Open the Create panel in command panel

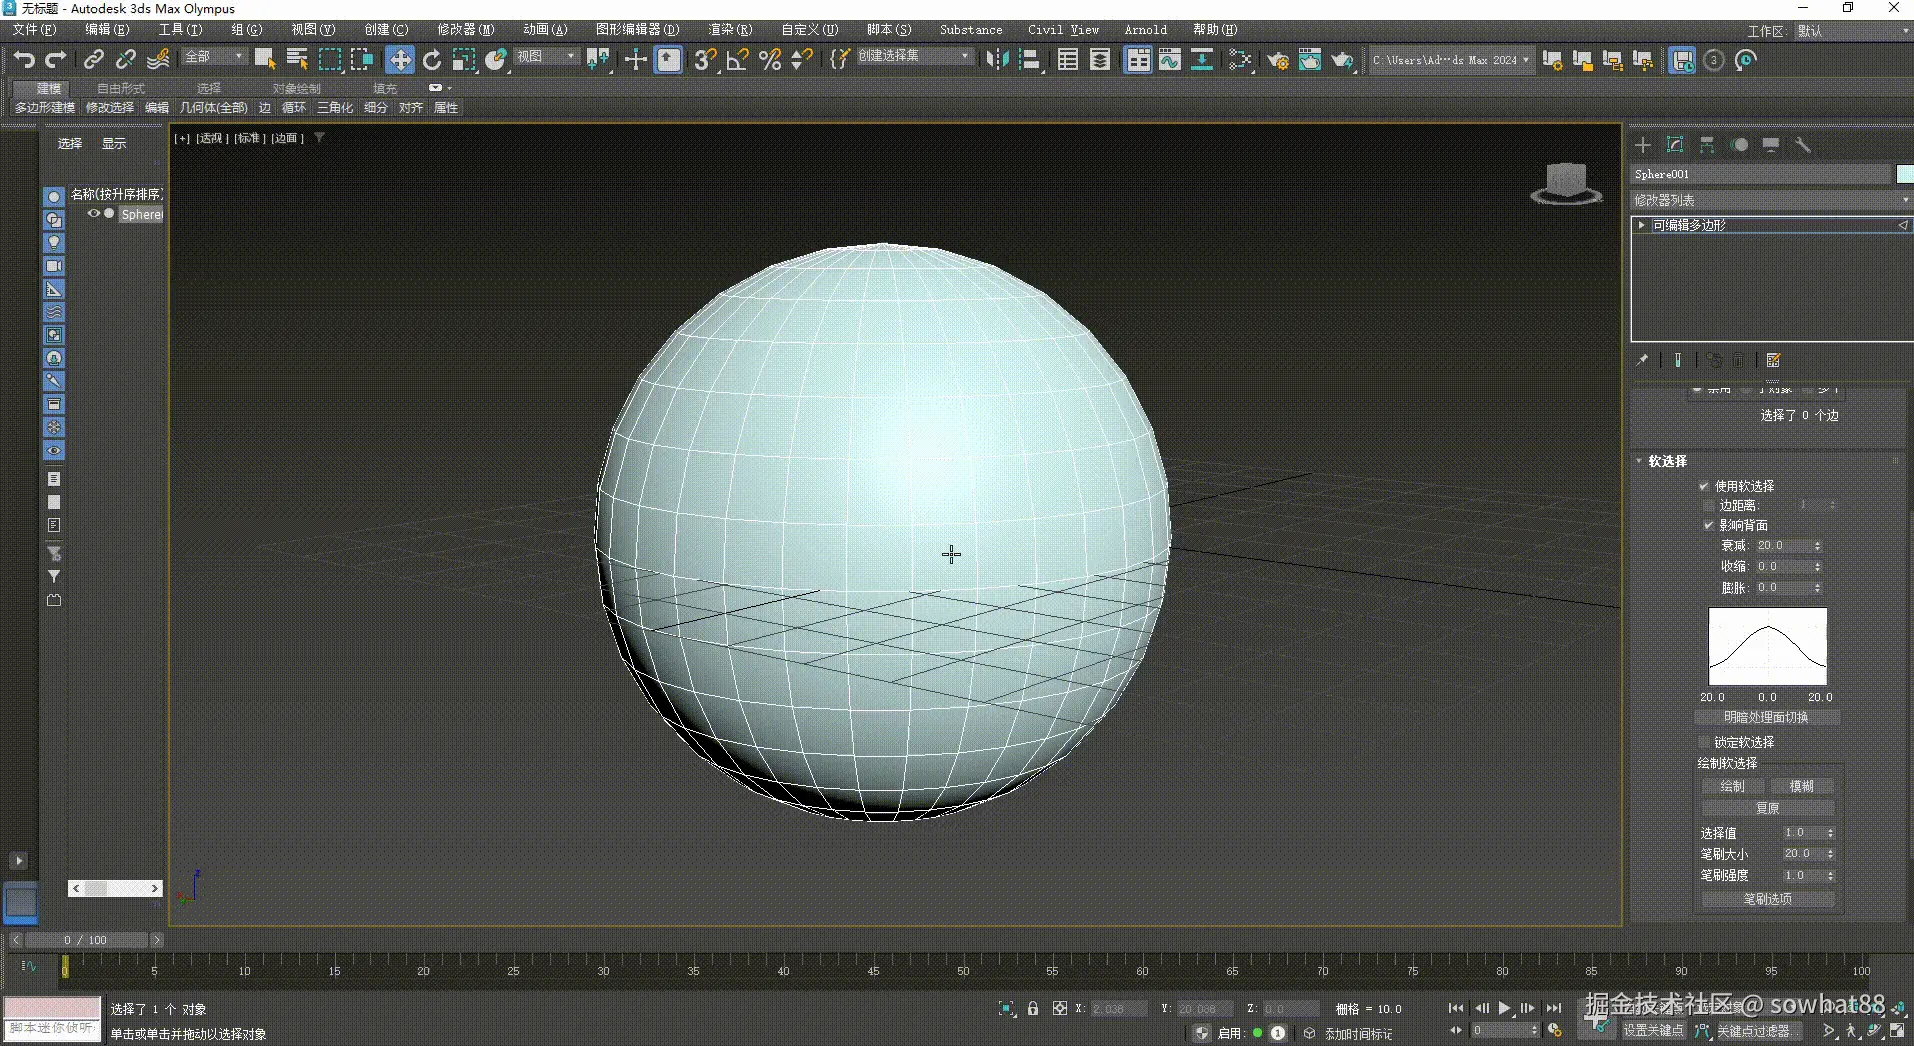point(1643,145)
